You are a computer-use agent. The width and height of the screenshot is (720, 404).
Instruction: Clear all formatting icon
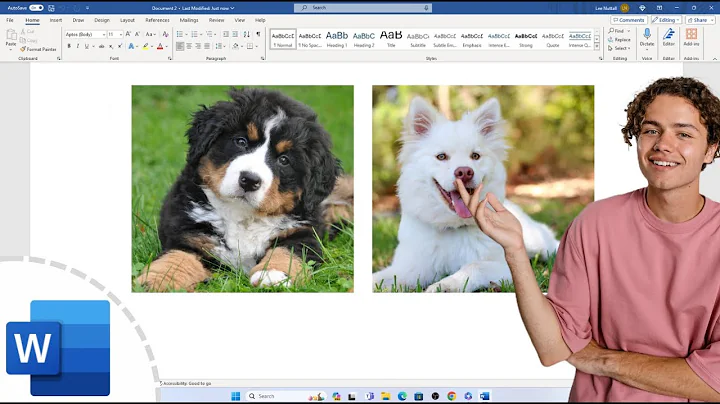[x=166, y=34]
